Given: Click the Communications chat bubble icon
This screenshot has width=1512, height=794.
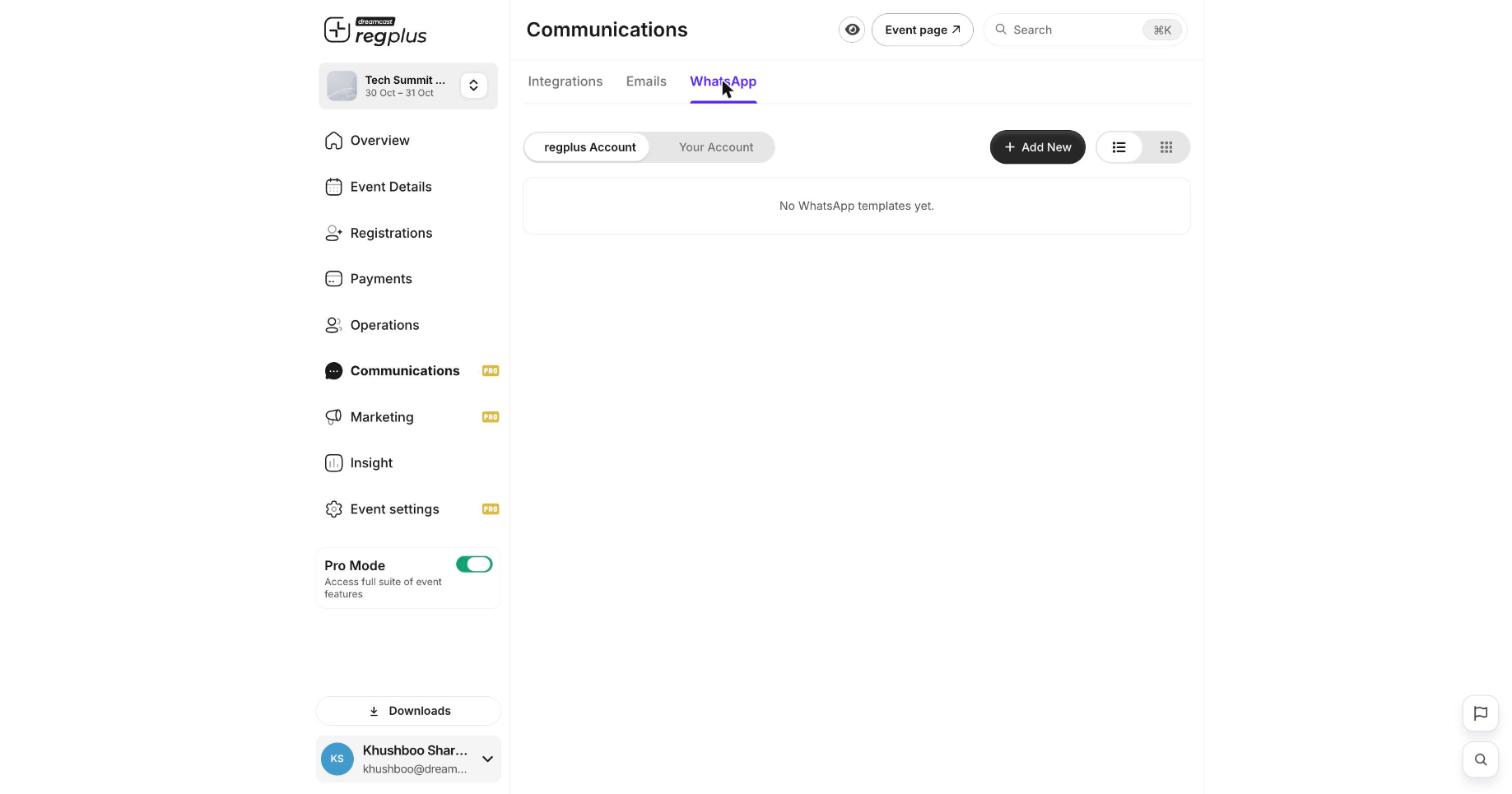Looking at the screenshot, I should coord(334,371).
